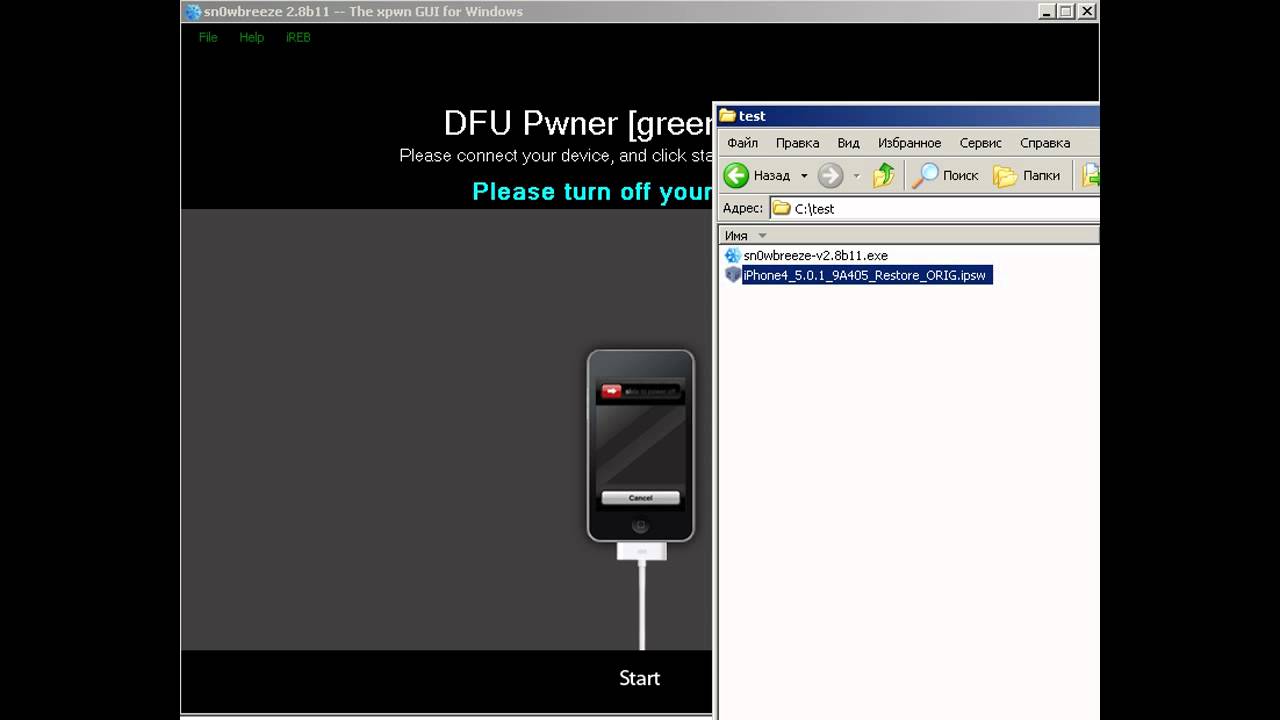Expand the forward history dropdown arrow
This screenshot has height=720, width=1280.
coord(856,176)
